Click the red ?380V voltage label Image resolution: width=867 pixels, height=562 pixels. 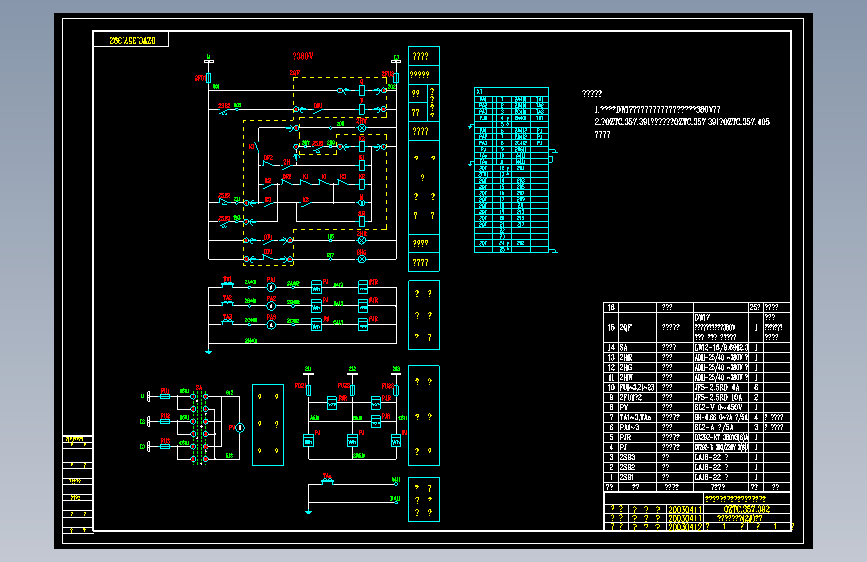(x=302, y=56)
